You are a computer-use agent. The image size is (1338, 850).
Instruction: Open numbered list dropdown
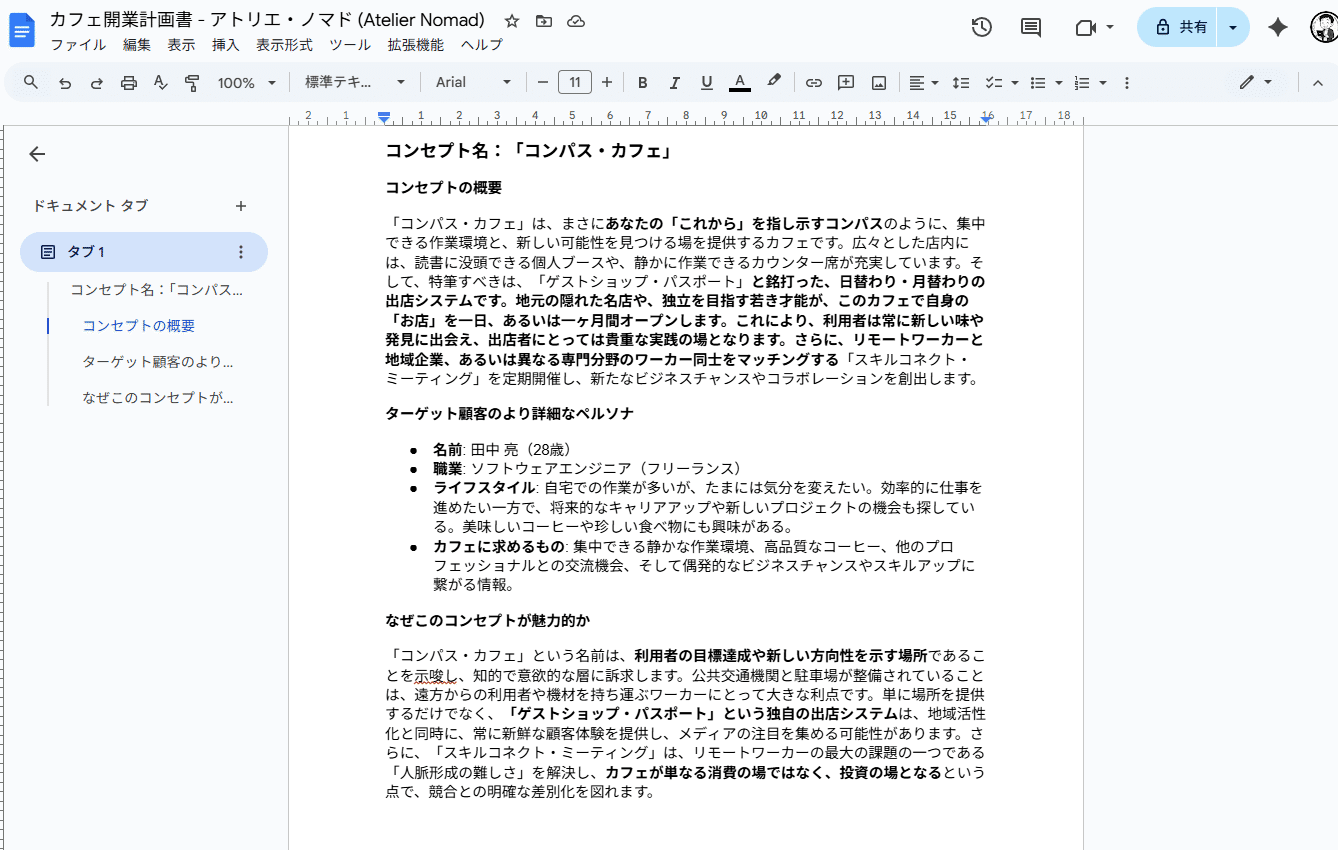point(1089,82)
